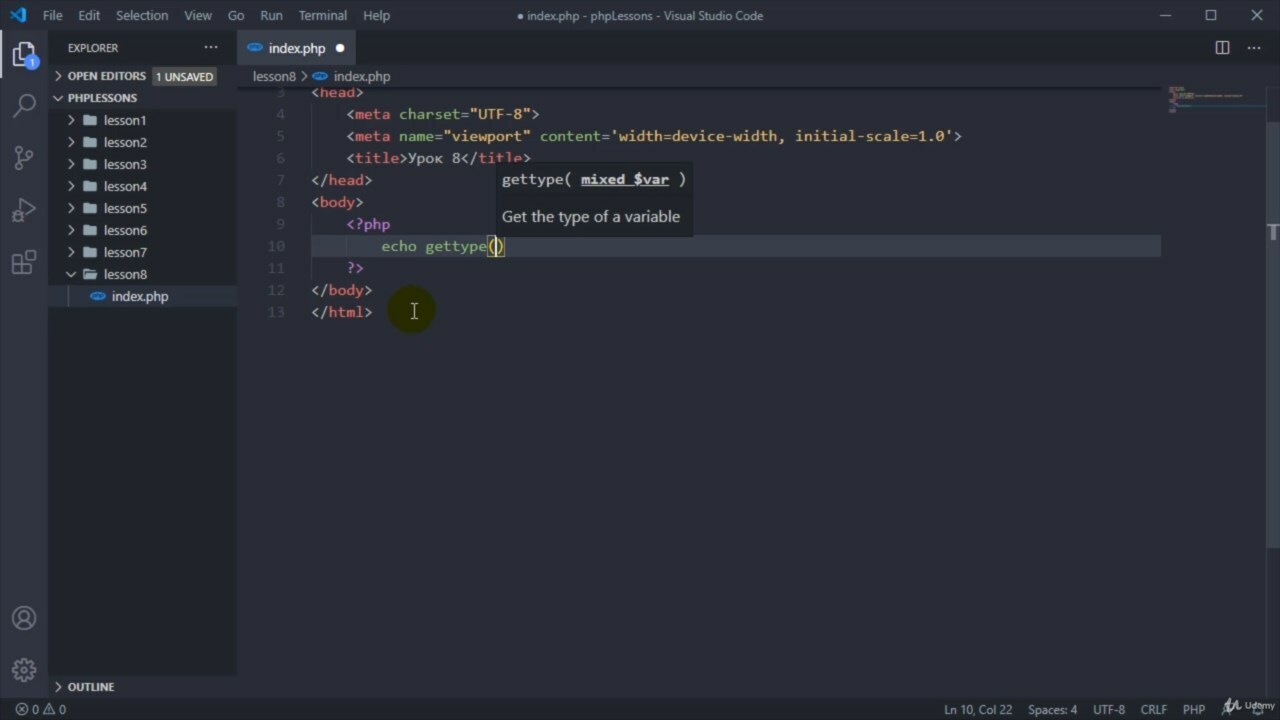Open the Manage gear icon
Screen dimensions: 1280x720
(24, 670)
